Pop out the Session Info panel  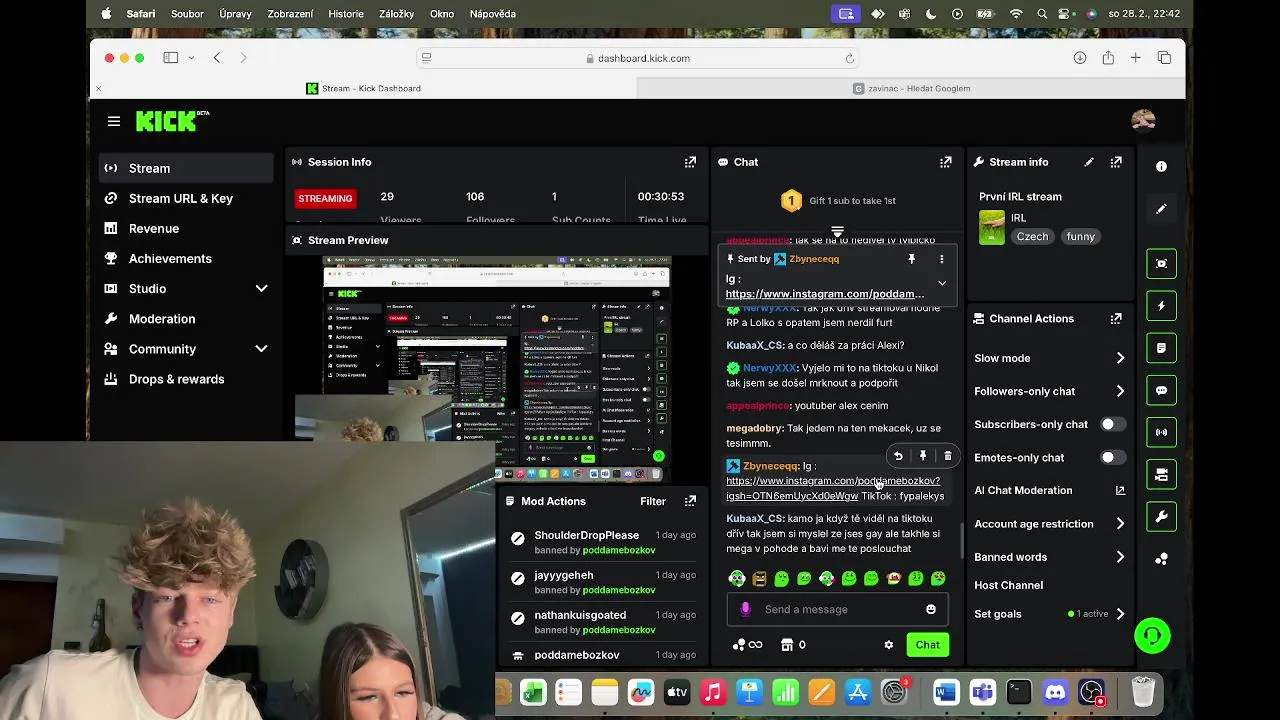[x=690, y=162]
